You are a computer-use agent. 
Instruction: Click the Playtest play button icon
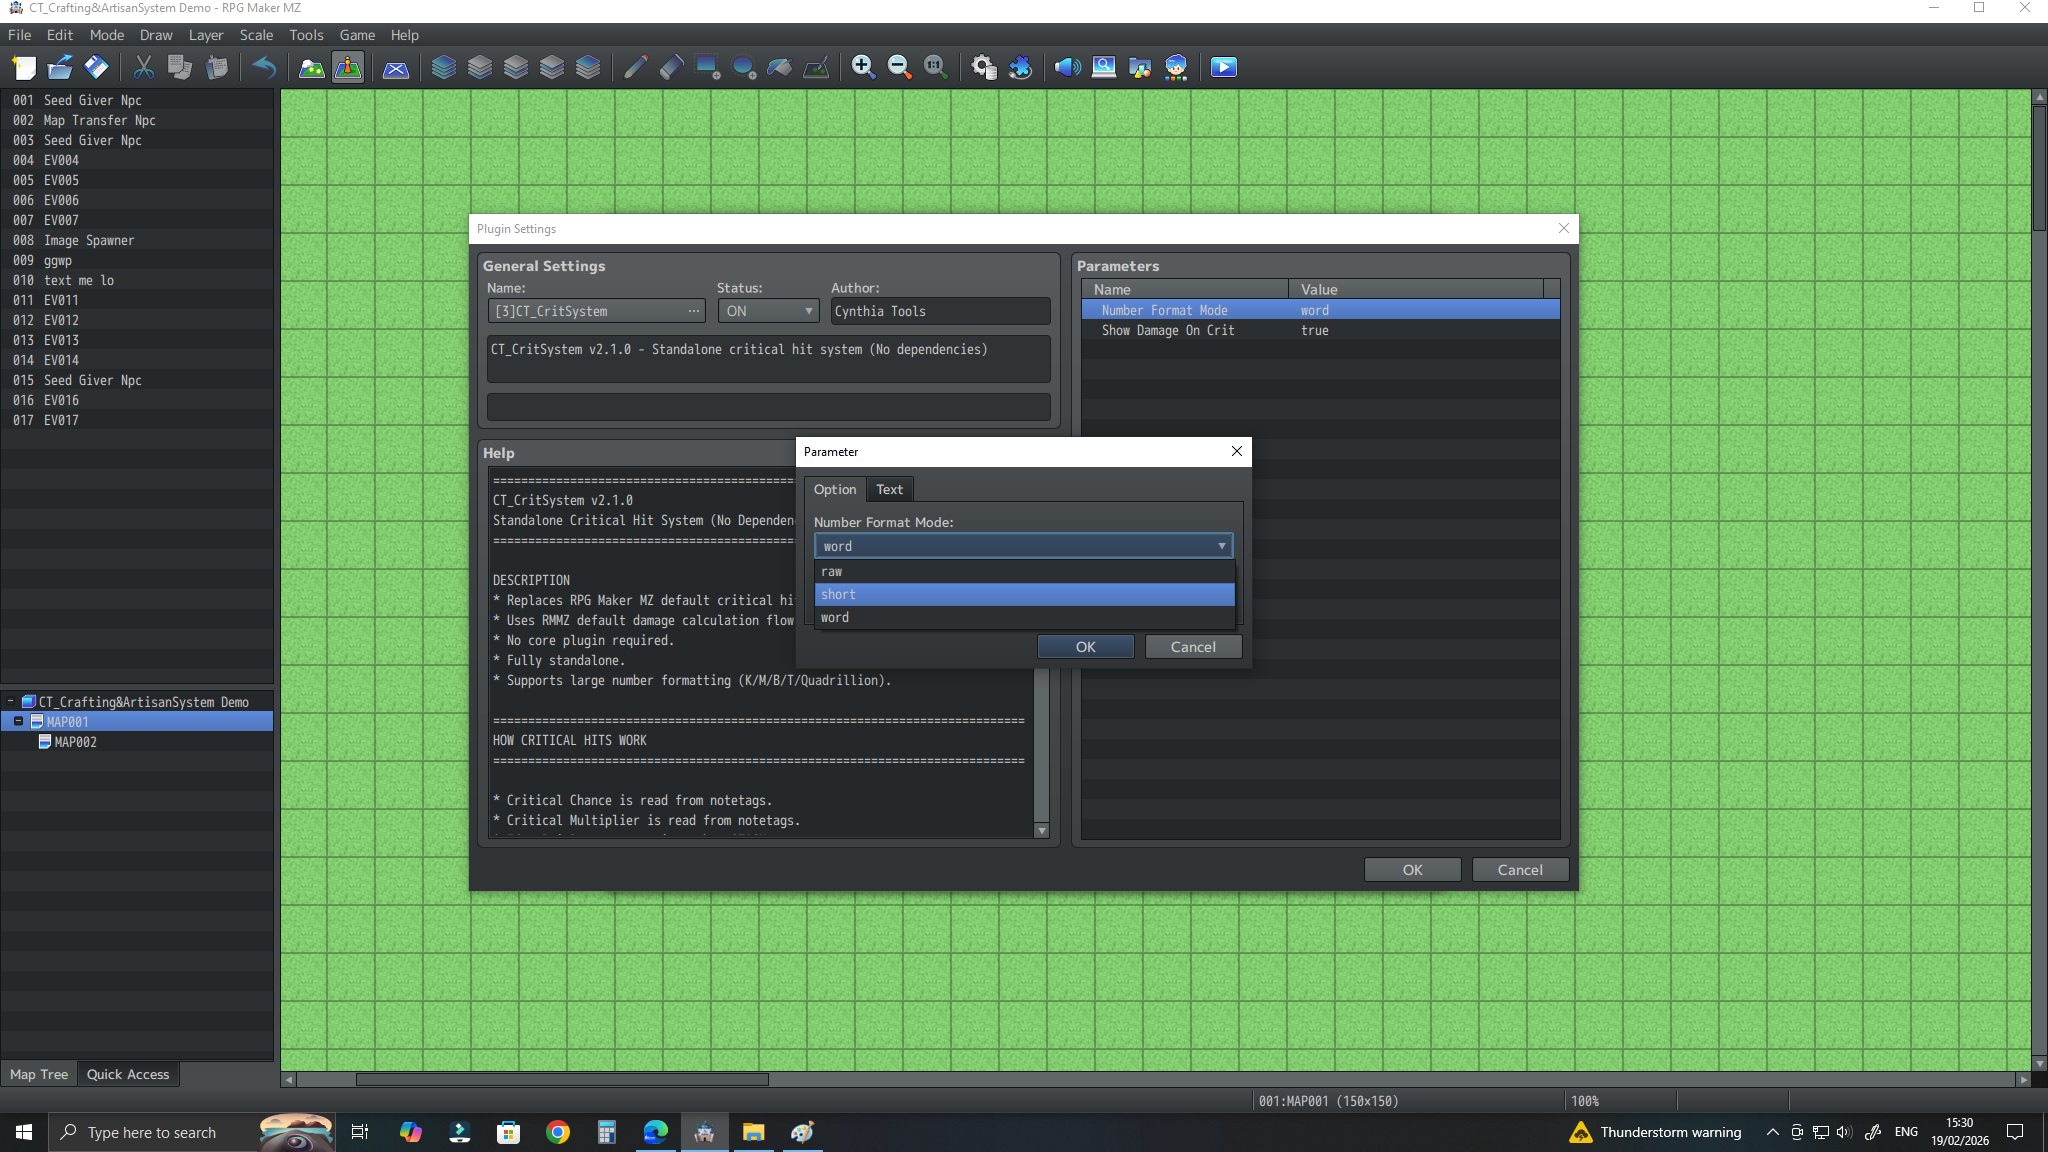point(1223,67)
